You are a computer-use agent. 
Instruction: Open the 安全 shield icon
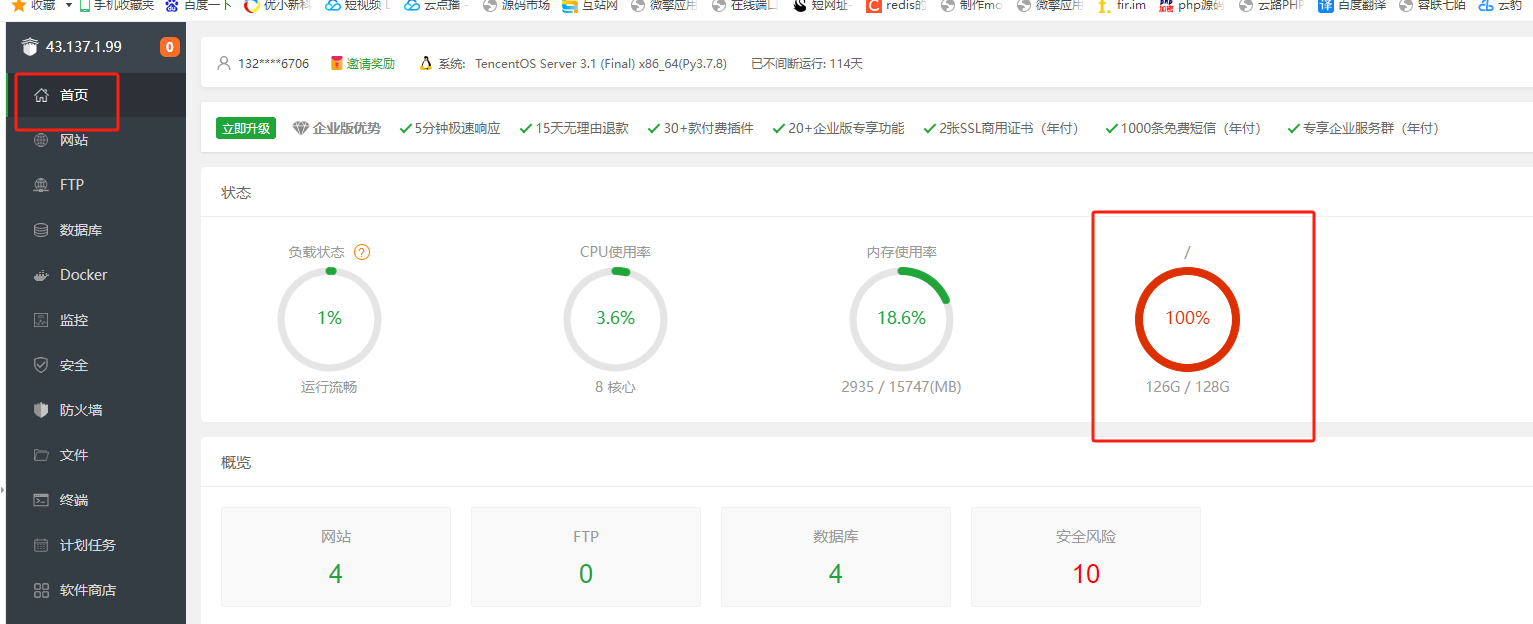coord(41,365)
